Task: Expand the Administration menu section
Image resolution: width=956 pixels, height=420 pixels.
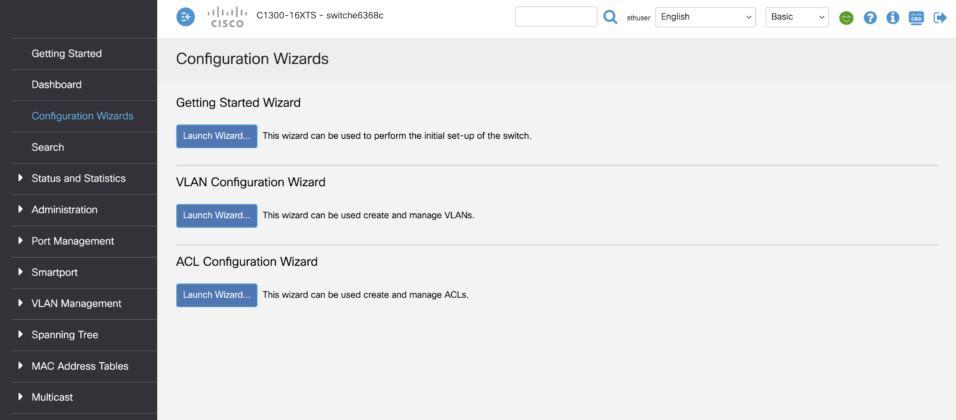Action: coord(64,210)
